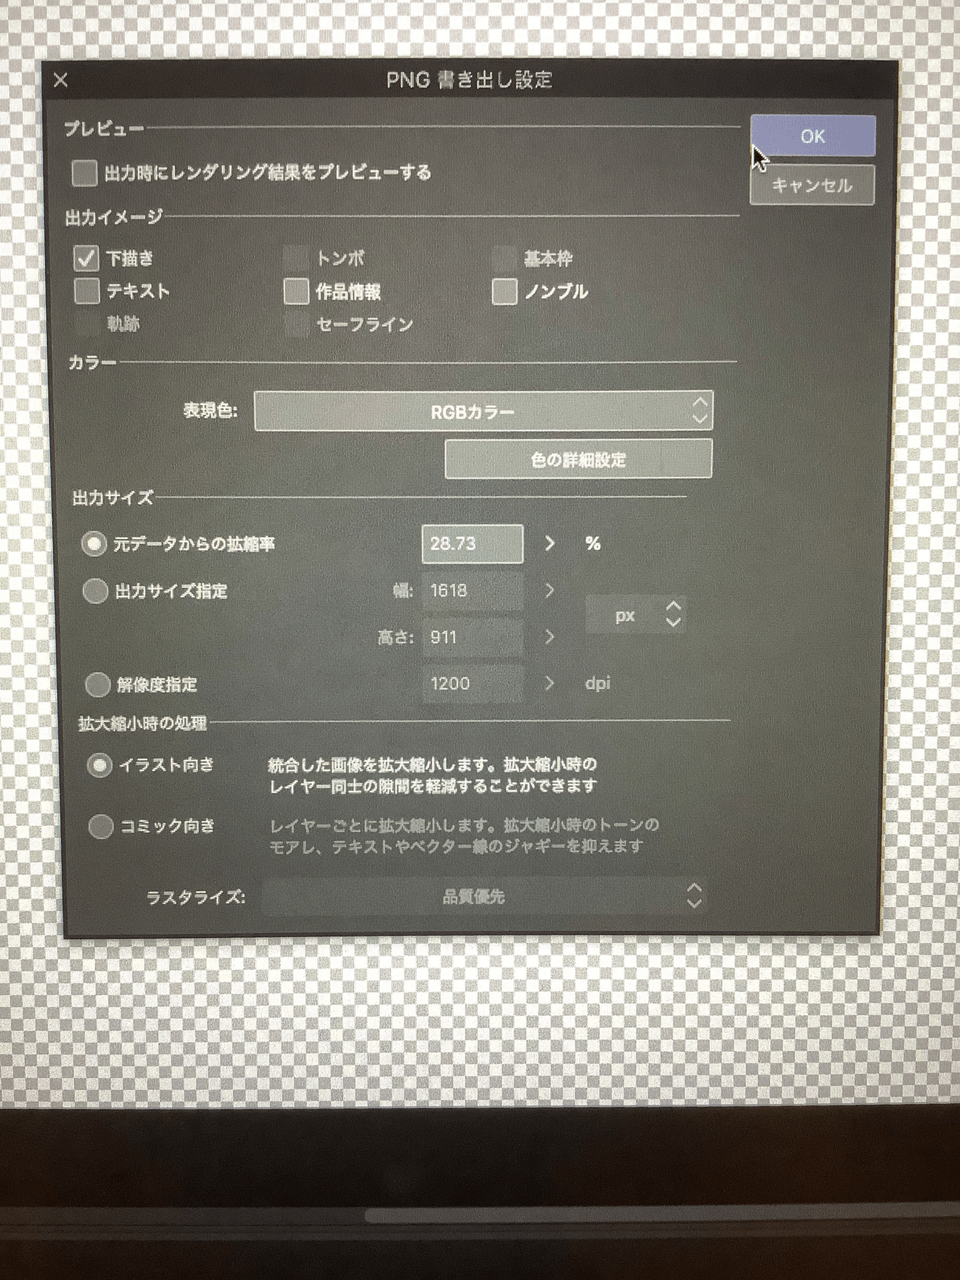Open the slider arrow beside the scale percentage
This screenshot has width=960, height=1280.
(548, 543)
